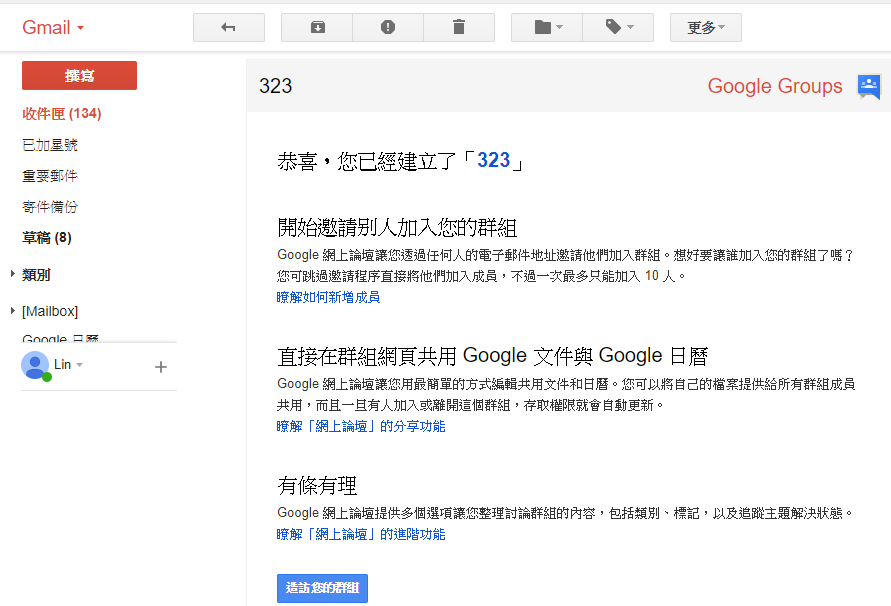This screenshot has width=891, height=606.
Task: Open the Move to folder dropdown
Action: point(547,27)
